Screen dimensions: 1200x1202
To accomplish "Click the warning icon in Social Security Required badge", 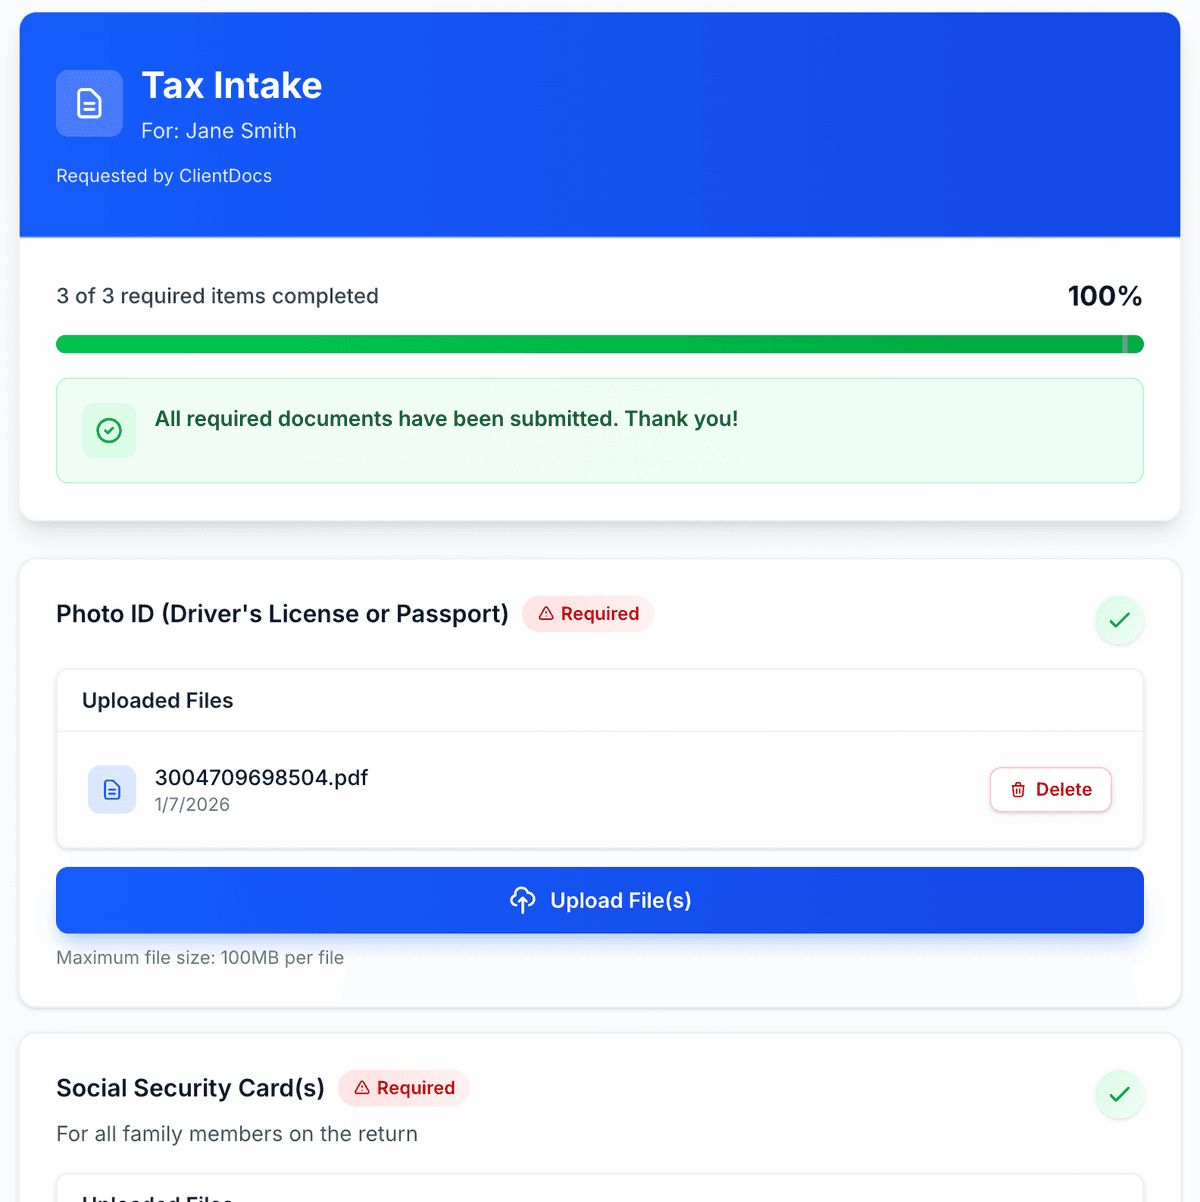I will point(362,1088).
